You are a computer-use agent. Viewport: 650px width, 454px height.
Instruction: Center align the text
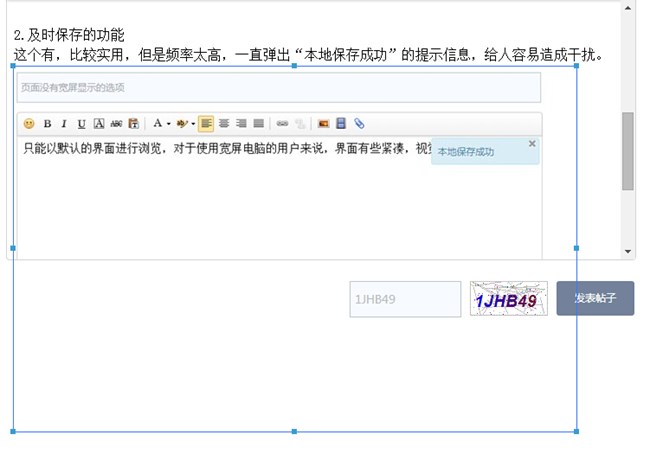coord(224,124)
